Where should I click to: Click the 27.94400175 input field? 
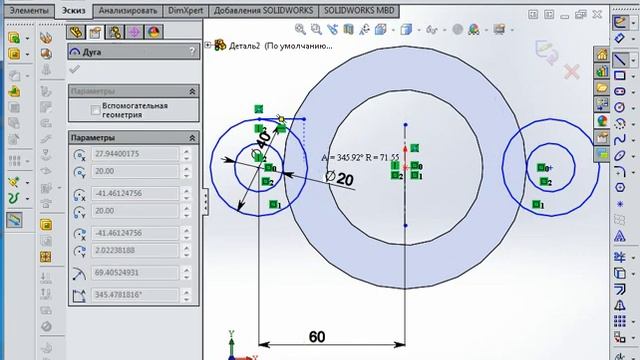click(135, 154)
